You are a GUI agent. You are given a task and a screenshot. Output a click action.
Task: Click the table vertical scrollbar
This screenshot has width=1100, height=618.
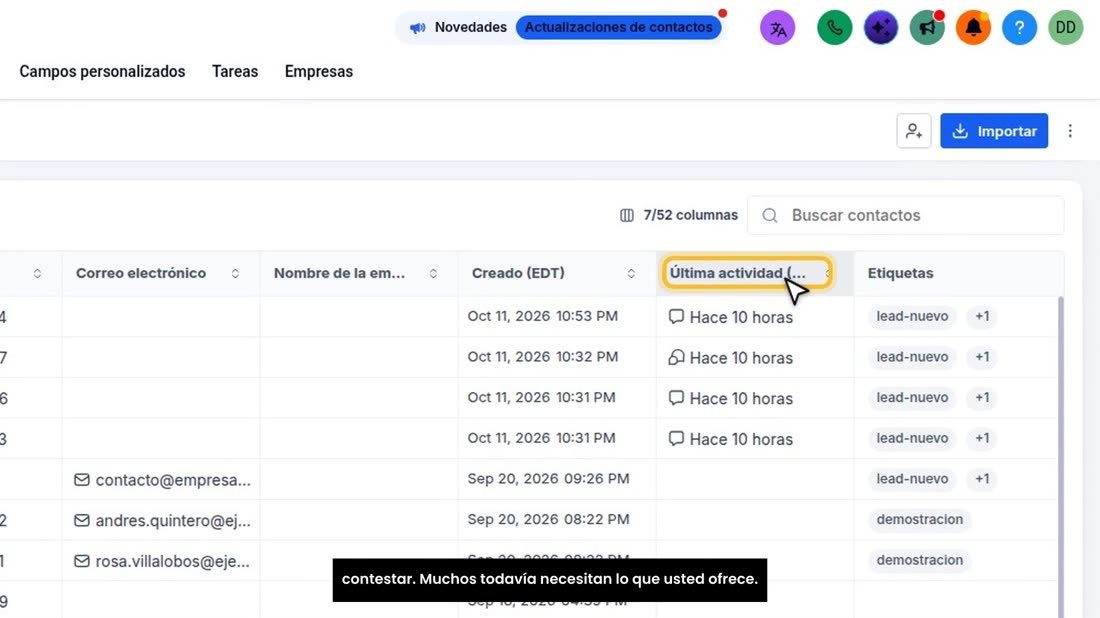pos(1060,456)
